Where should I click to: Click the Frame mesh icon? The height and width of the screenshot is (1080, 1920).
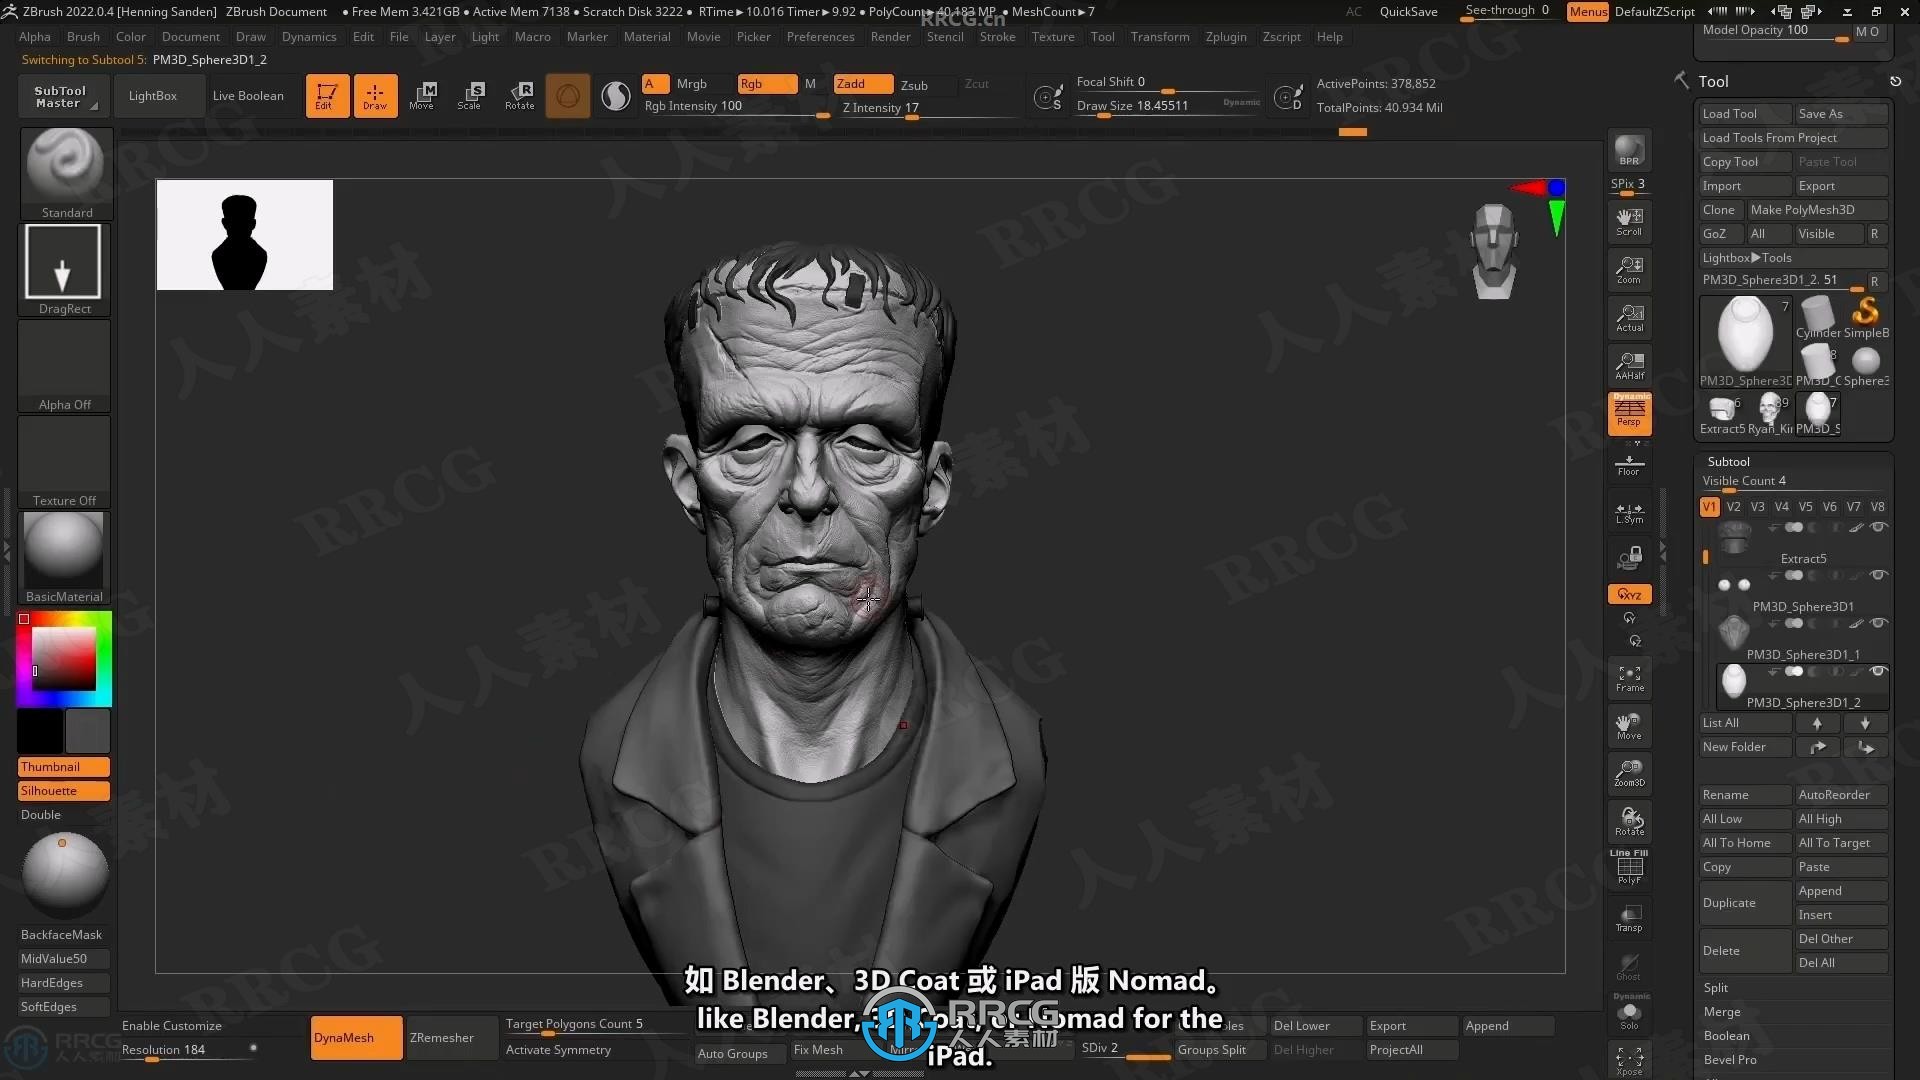click(1629, 678)
